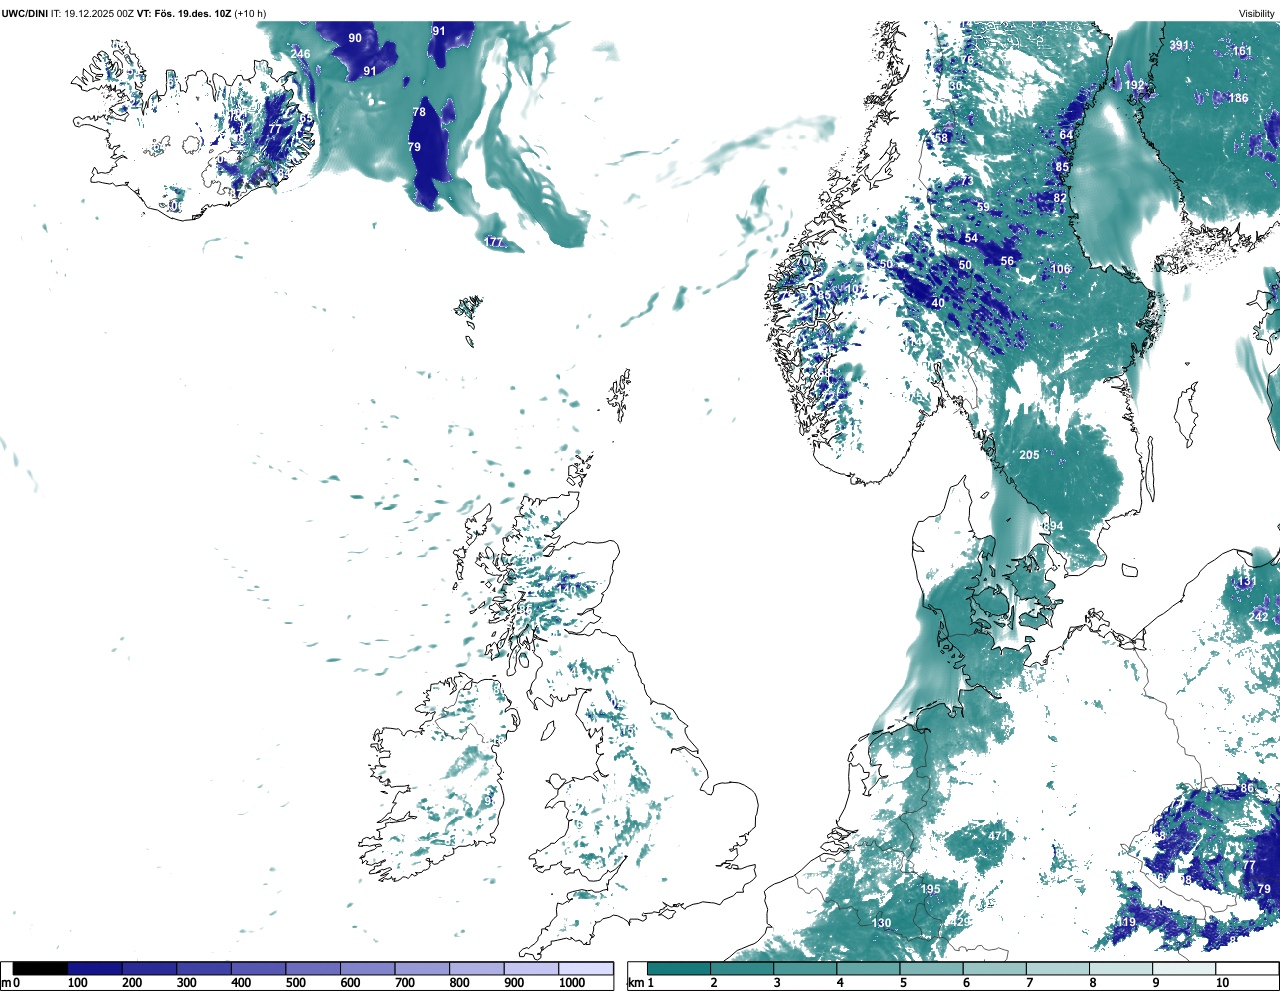This screenshot has width=1280, height=991.
Task: Click the '119' visibility value at the lower right
Action: click(1126, 922)
